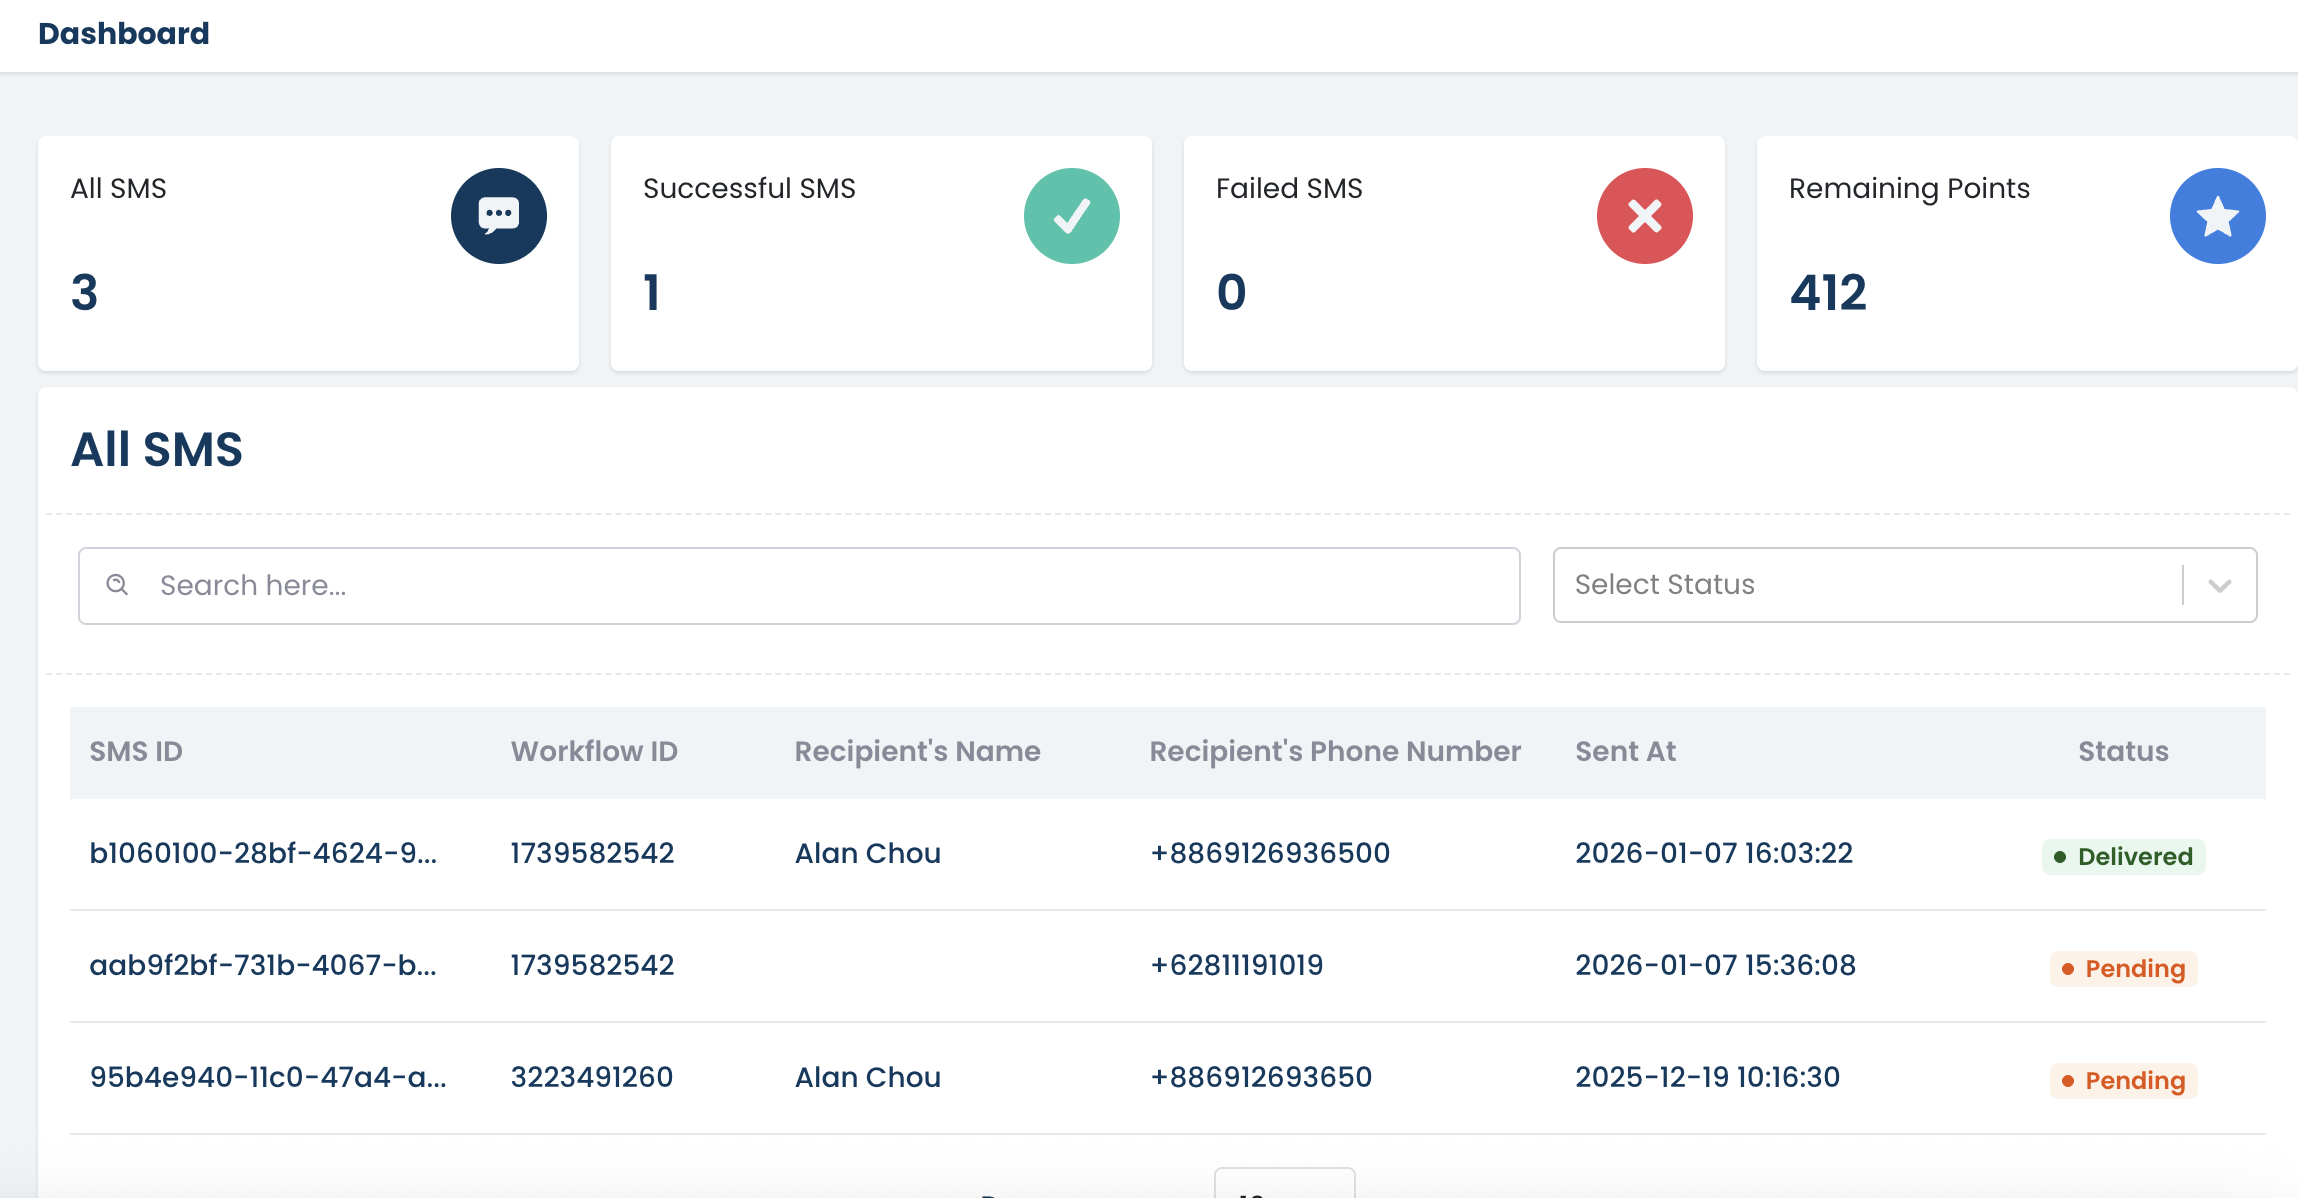2298x1198 pixels.
Task: Click the Recipient's Name column header
Action: (x=917, y=752)
